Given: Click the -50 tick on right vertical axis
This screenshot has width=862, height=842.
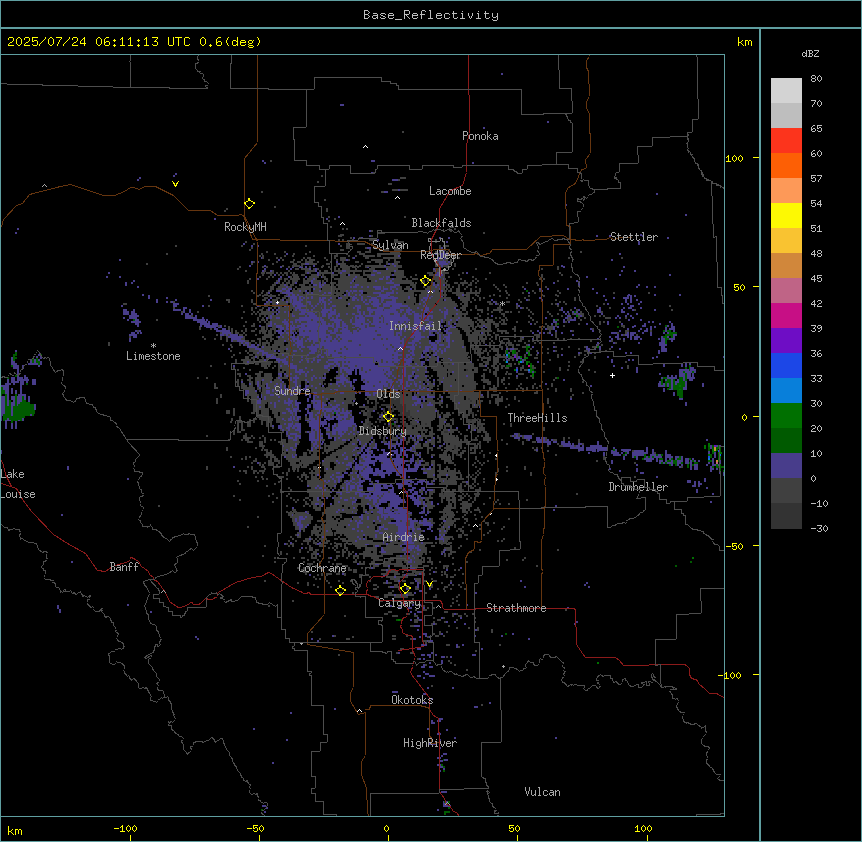Looking at the screenshot, I should click(x=734, y=546).
